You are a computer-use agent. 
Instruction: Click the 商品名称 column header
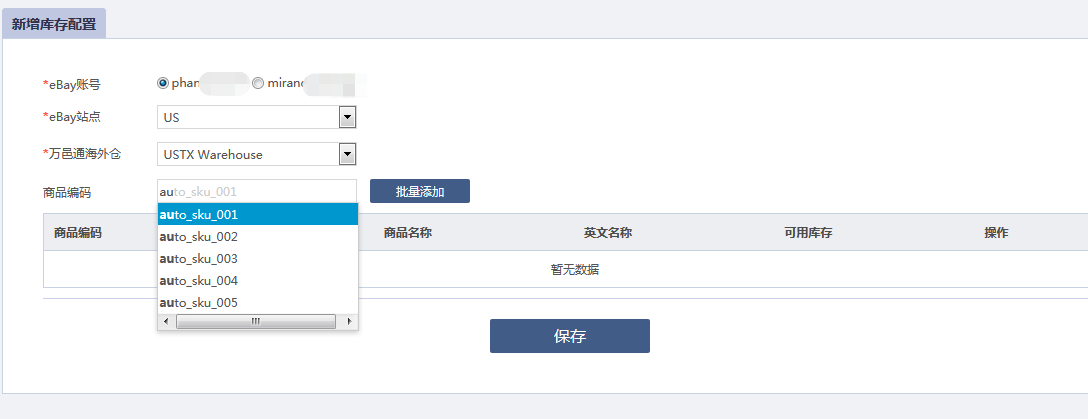(408, 233)
